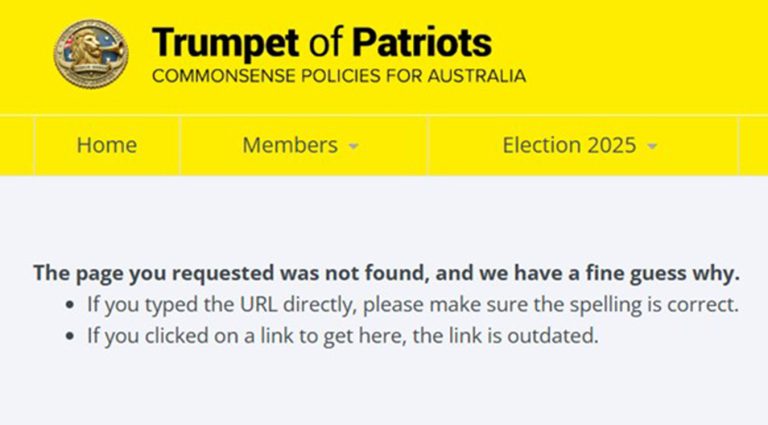This screenshot has width=768, height=425.
Task: Open the Members menu item
Action: click(x=290, y=145)
